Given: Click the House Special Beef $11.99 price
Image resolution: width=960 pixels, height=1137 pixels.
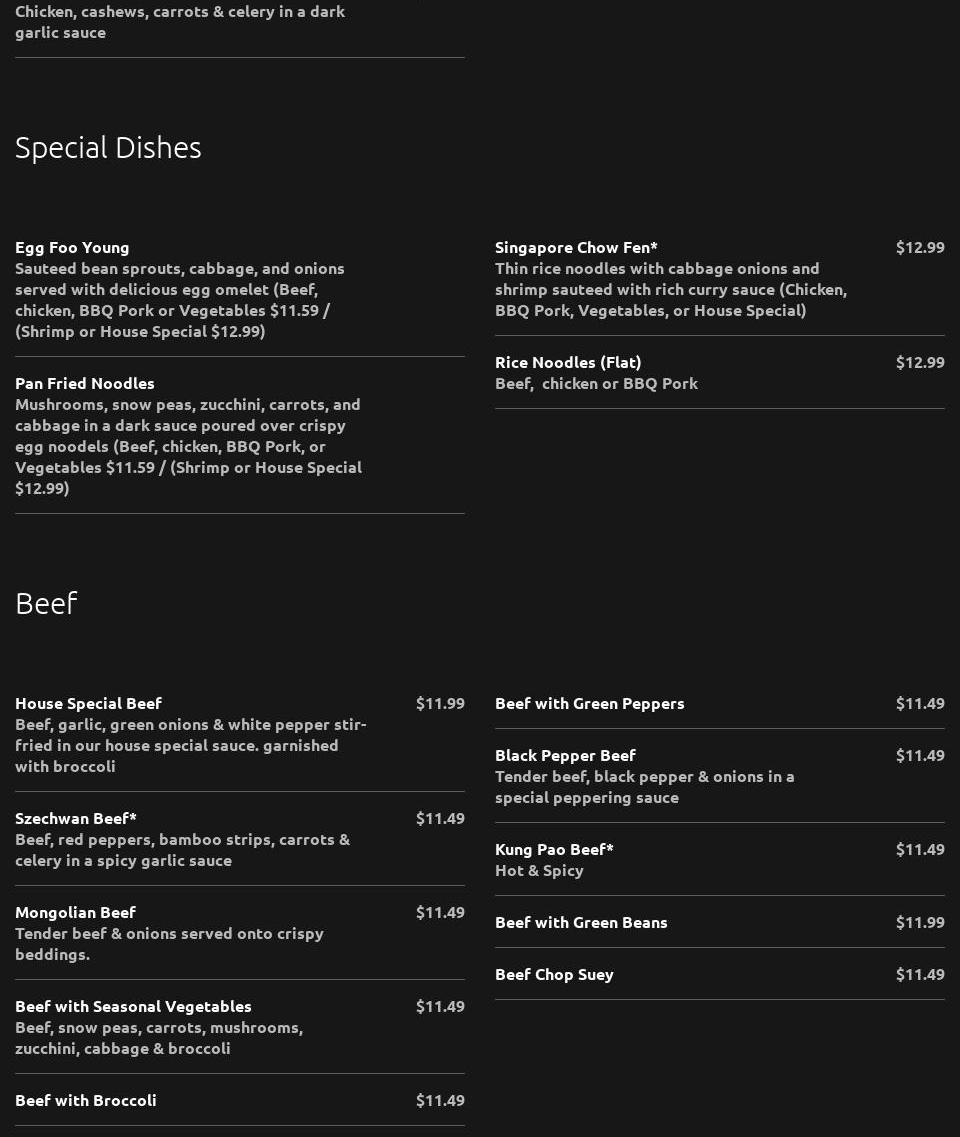Looking at the screenshot, I should point(440,703).
